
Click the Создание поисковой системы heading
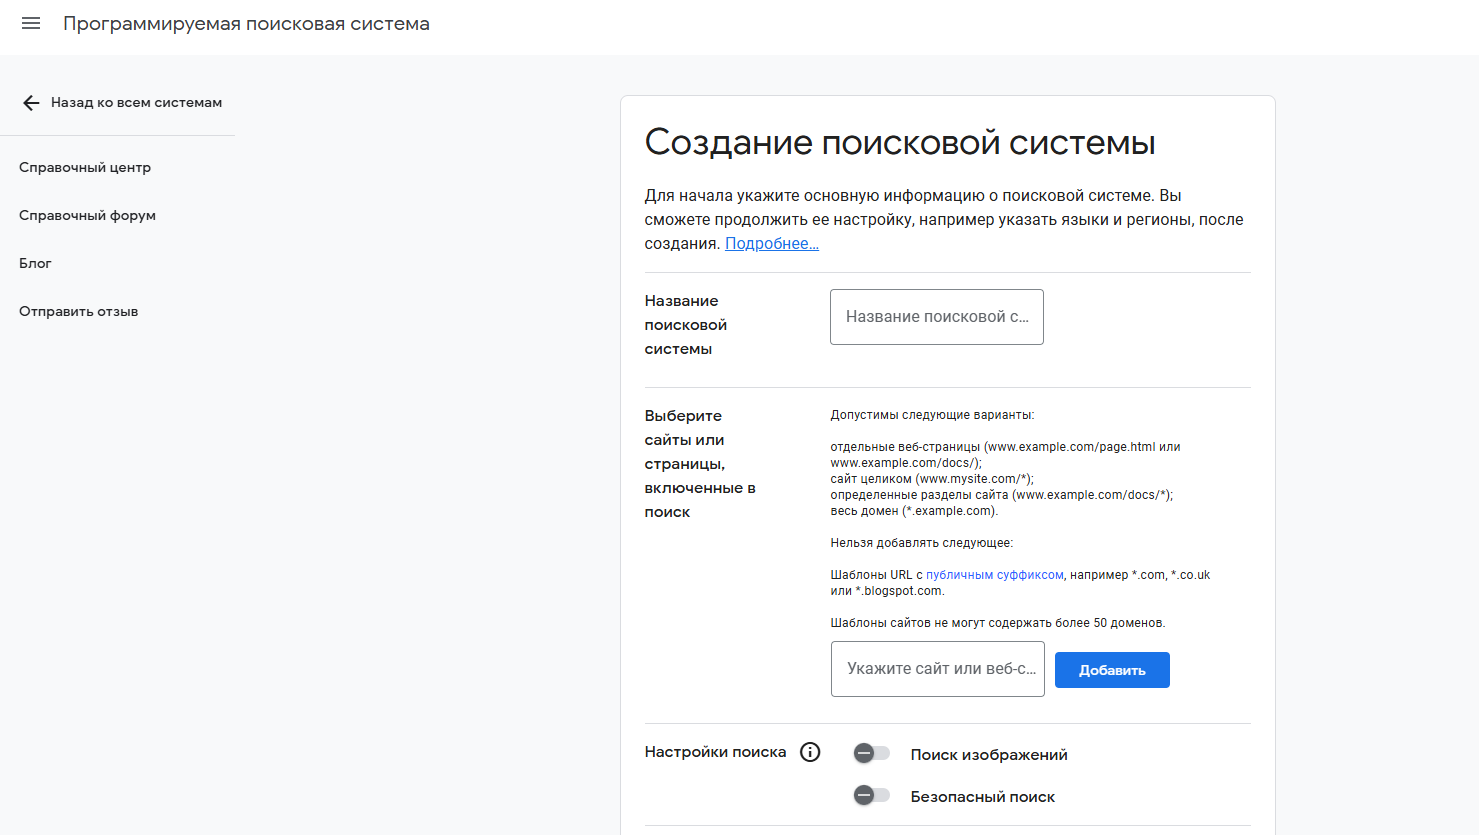point(899,142)
